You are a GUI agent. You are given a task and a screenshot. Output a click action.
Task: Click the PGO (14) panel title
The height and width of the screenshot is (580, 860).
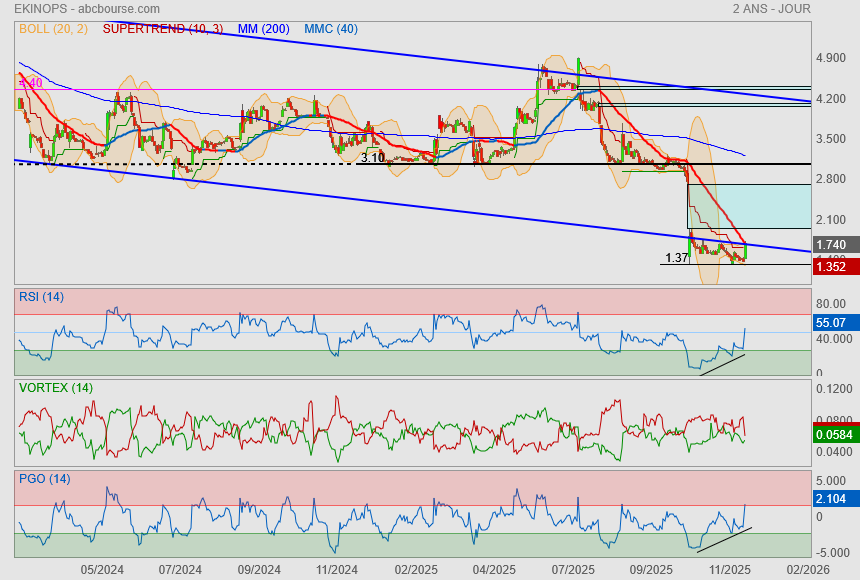point(44,478)
